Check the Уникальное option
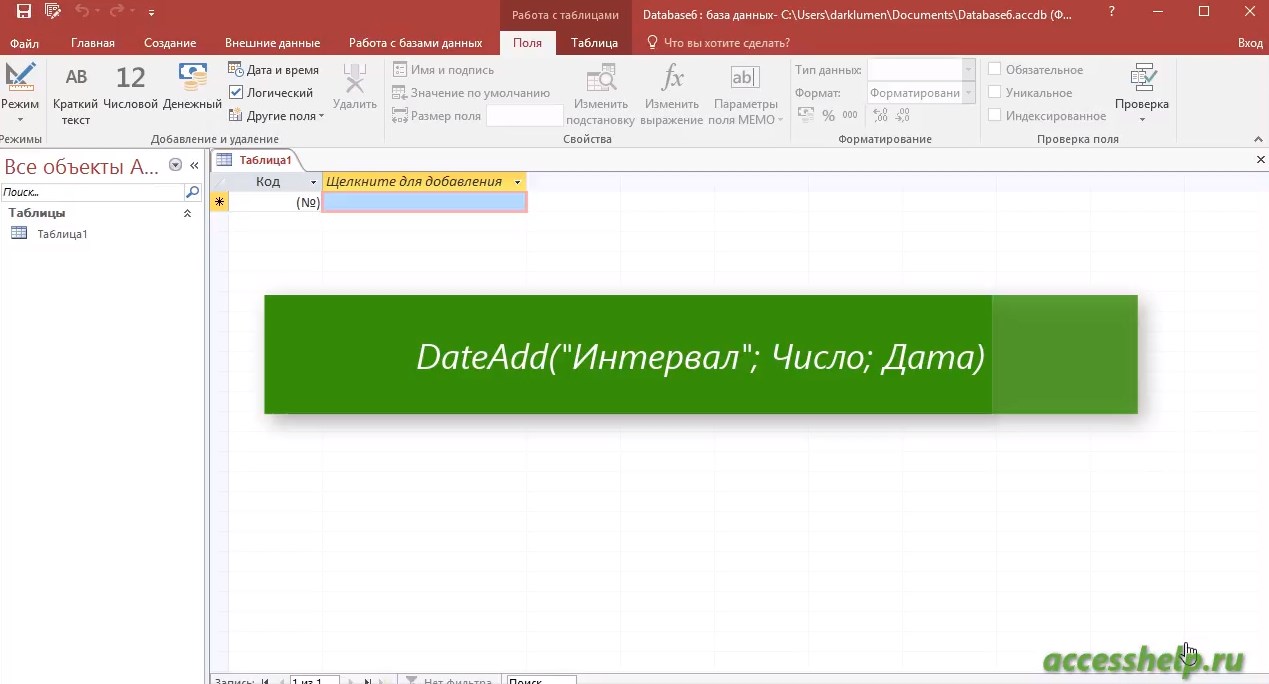1269x684 pixels. [x=995, y=93]
